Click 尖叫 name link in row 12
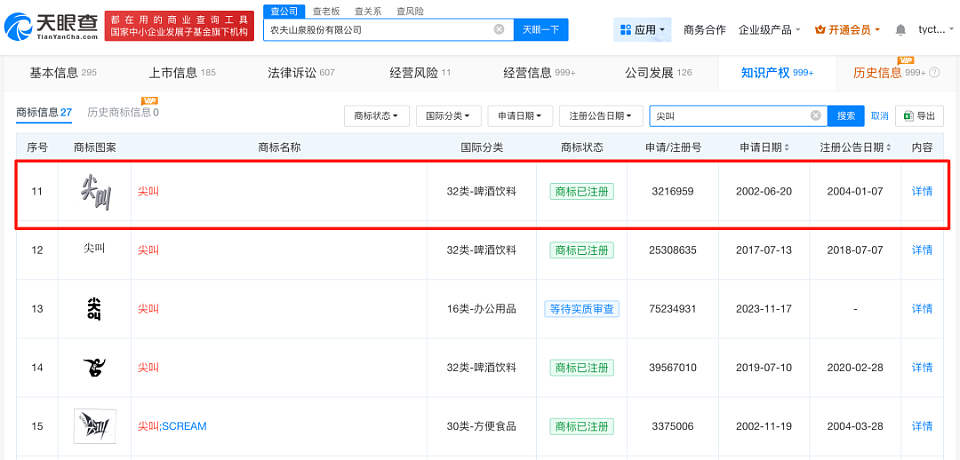960x460 pixels. [148, 250]
